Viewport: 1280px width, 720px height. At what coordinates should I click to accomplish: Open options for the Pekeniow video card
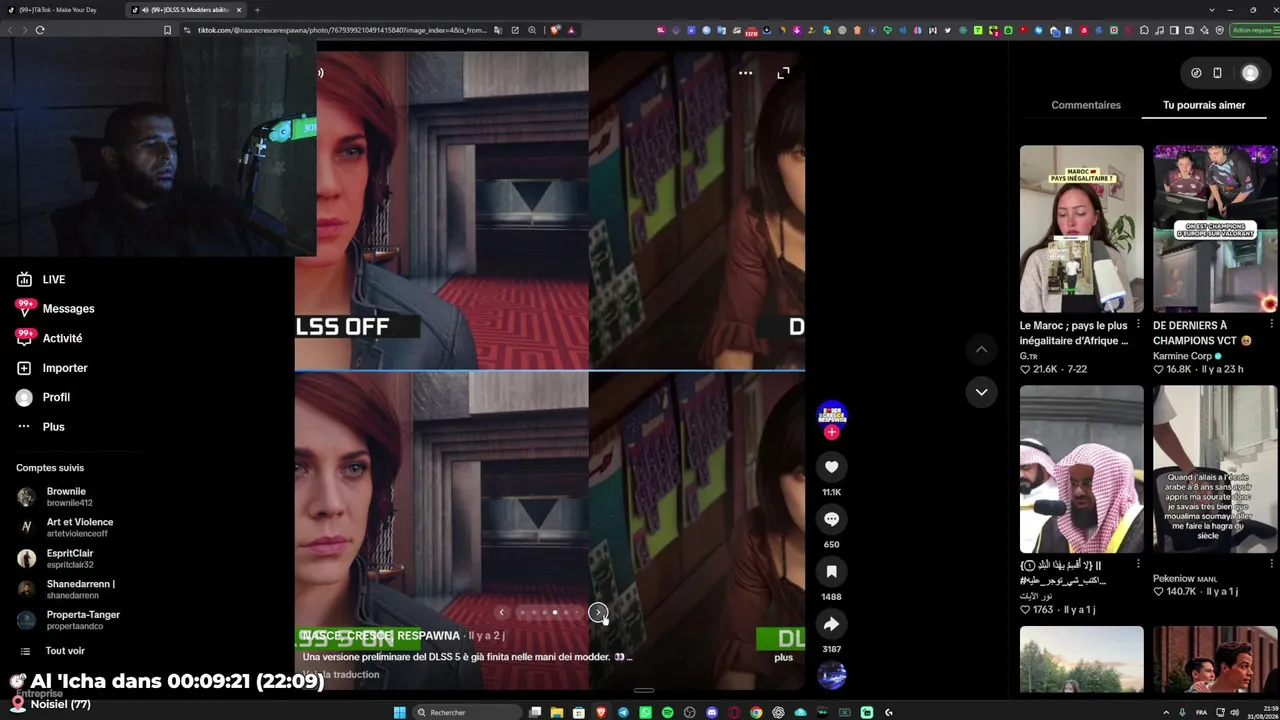pos(1271,565)
